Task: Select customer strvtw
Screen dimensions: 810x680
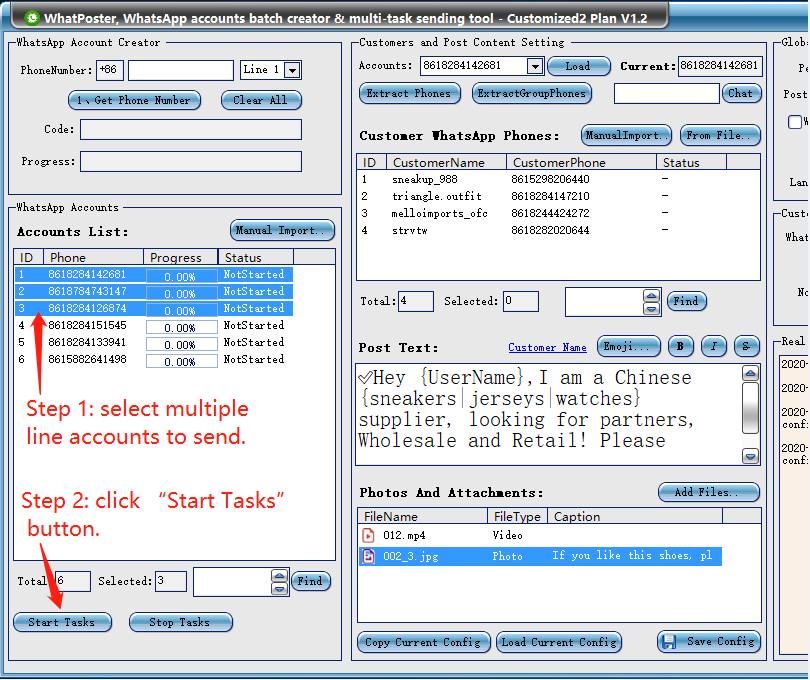Action: pos(542,230)
